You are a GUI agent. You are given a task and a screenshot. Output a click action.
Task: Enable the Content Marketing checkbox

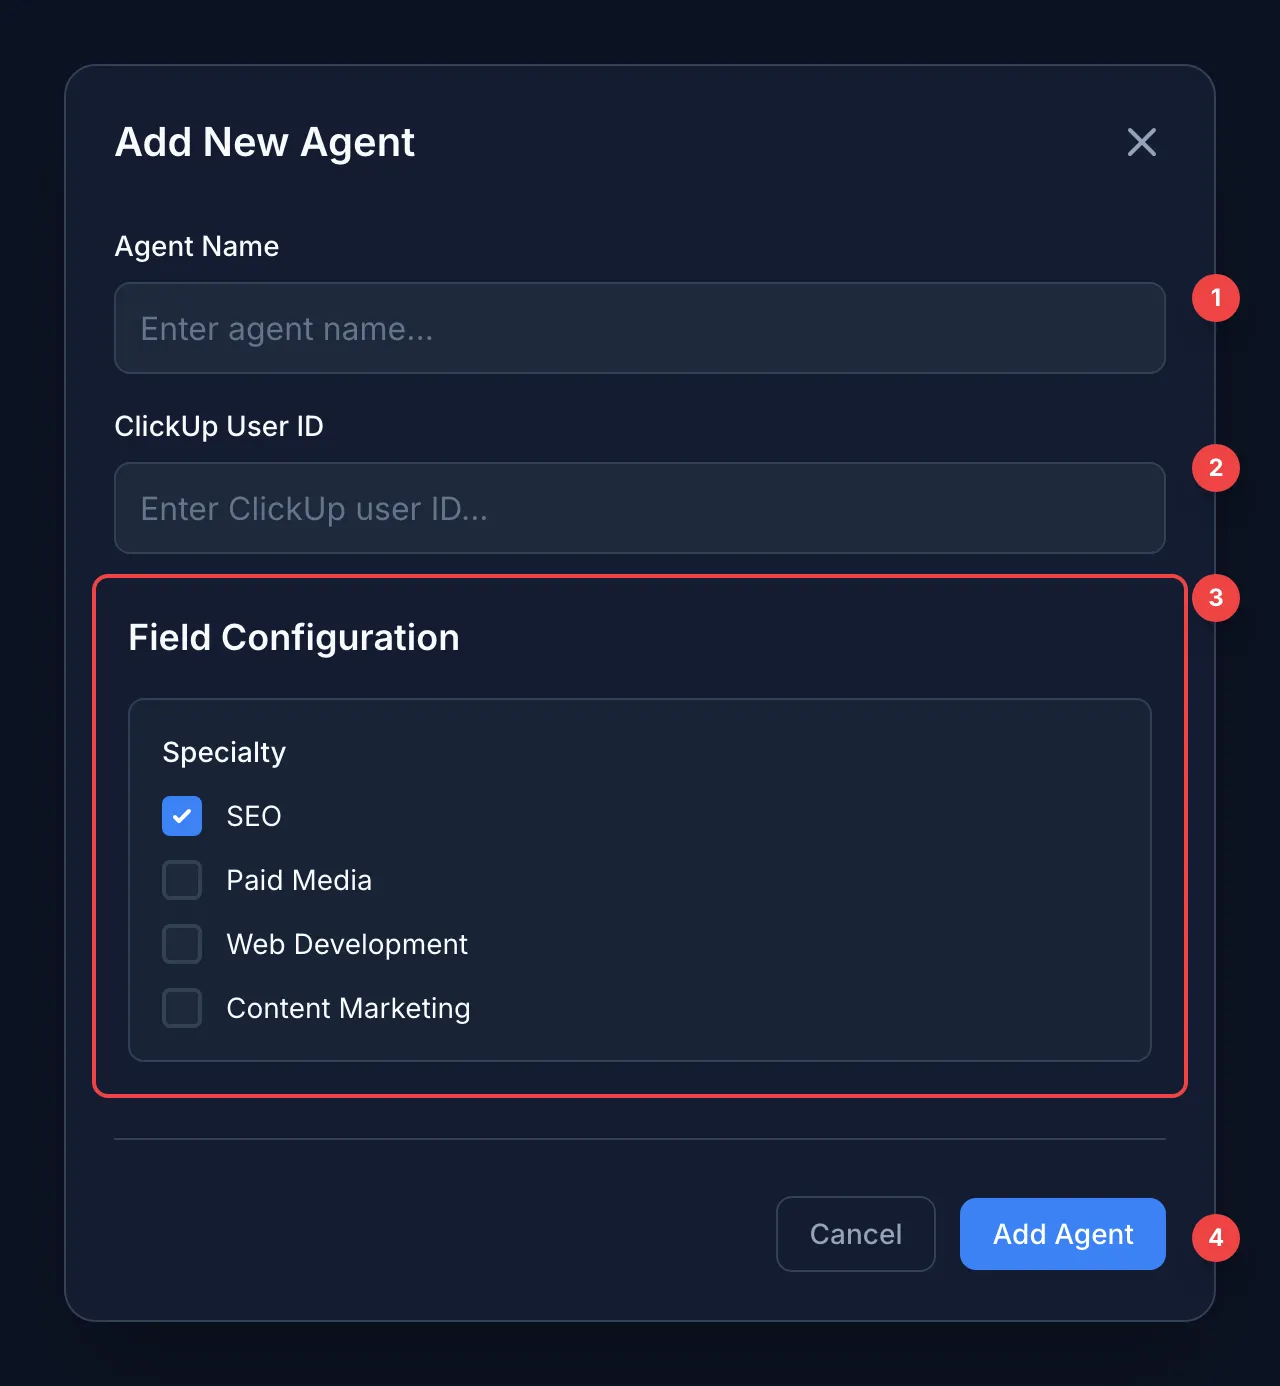click(181, 1008)
